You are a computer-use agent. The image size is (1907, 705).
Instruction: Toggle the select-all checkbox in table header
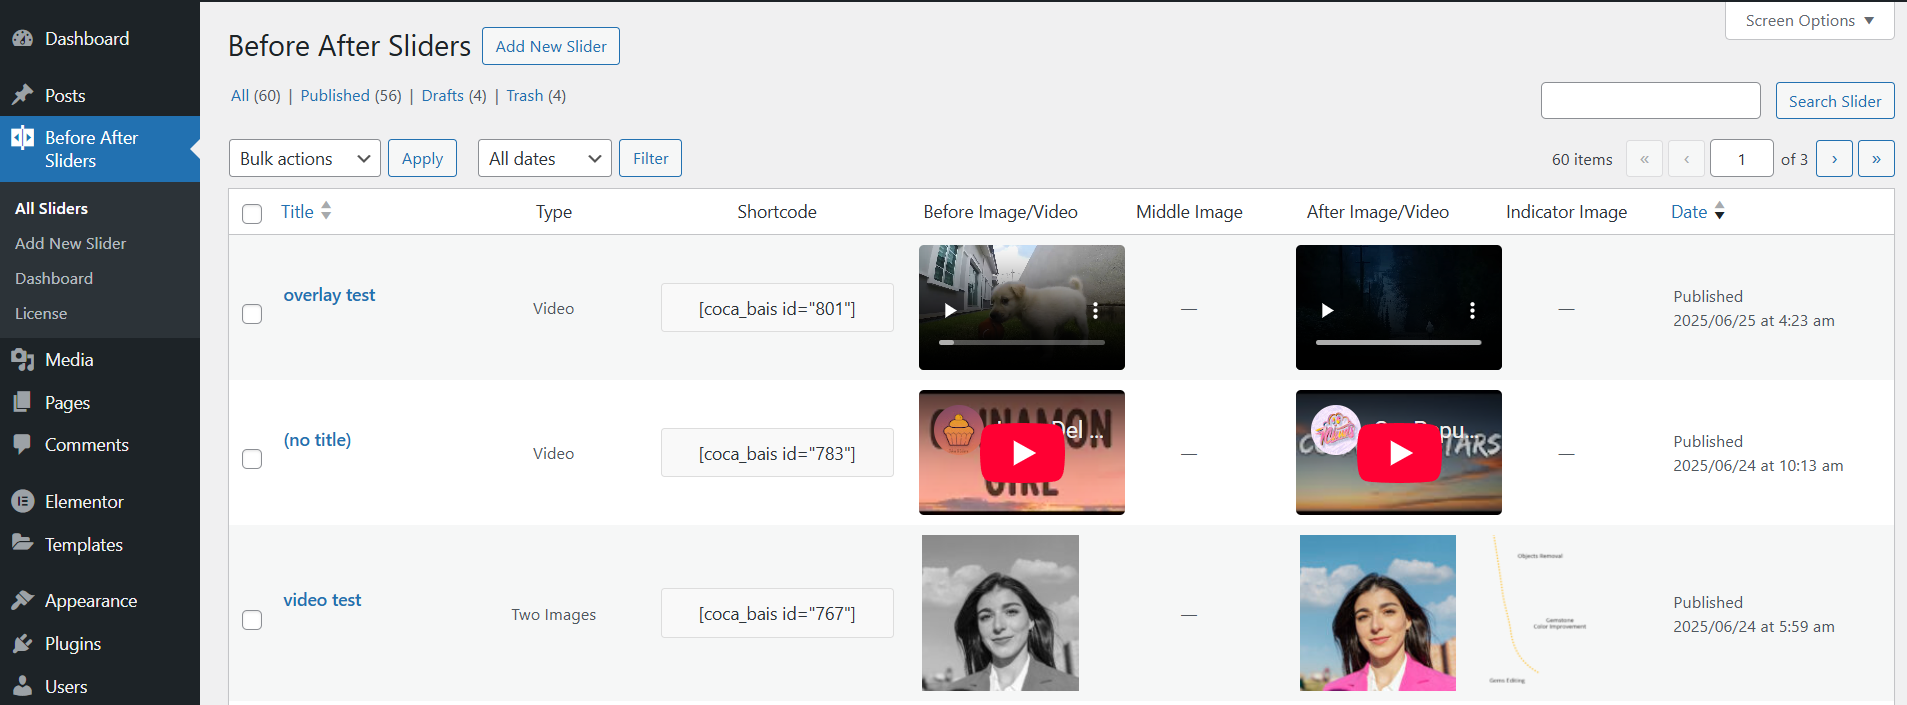(252, 214)
